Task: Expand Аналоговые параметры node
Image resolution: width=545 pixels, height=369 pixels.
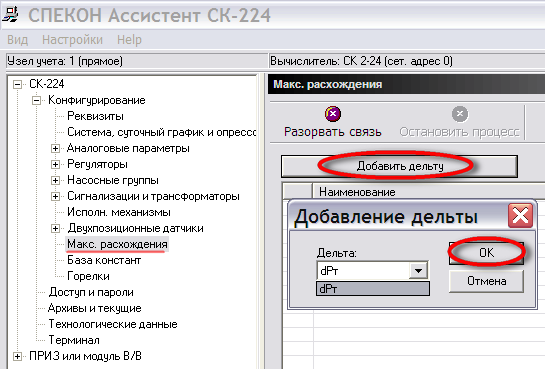Action: click(x=55, y=149)
